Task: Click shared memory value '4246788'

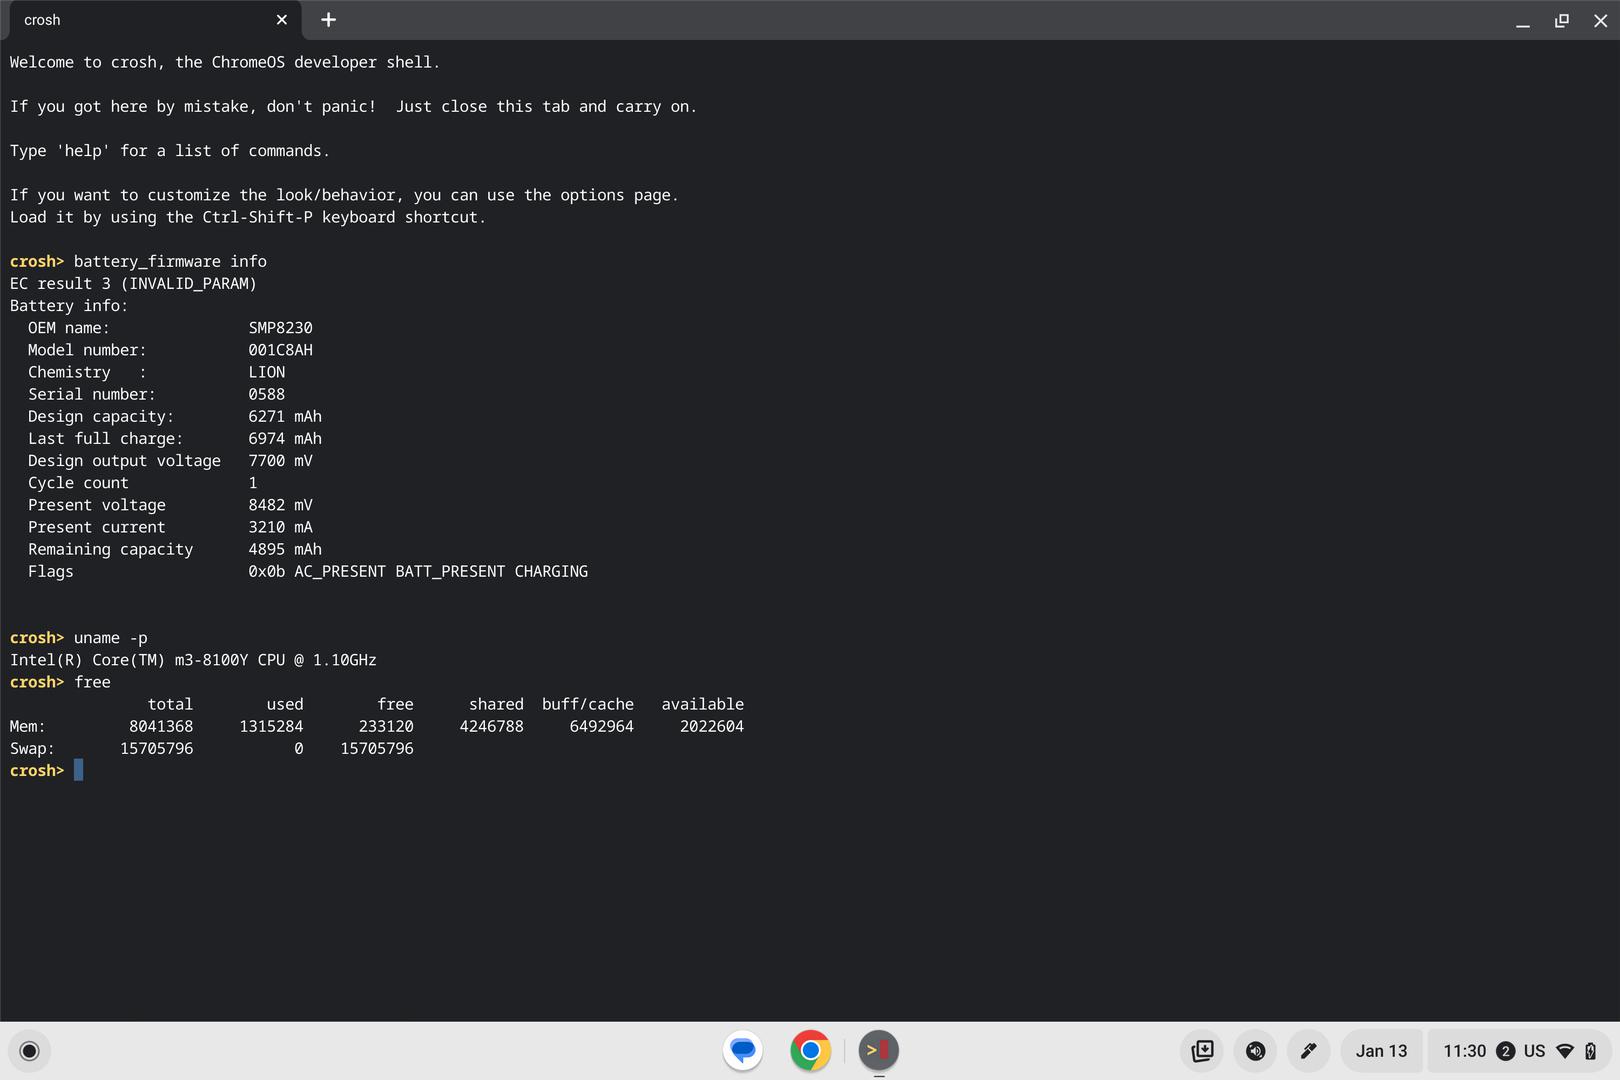Action: click(x=492, y=726)
